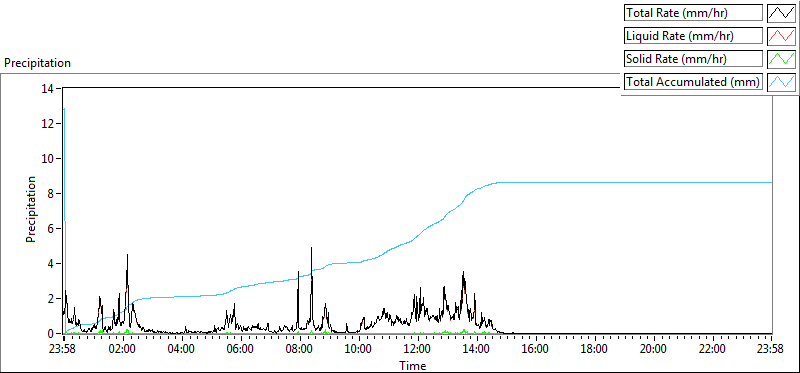Click the 10:00 time axis label
This screenshot has width=800, height=373.
[359, 350]
